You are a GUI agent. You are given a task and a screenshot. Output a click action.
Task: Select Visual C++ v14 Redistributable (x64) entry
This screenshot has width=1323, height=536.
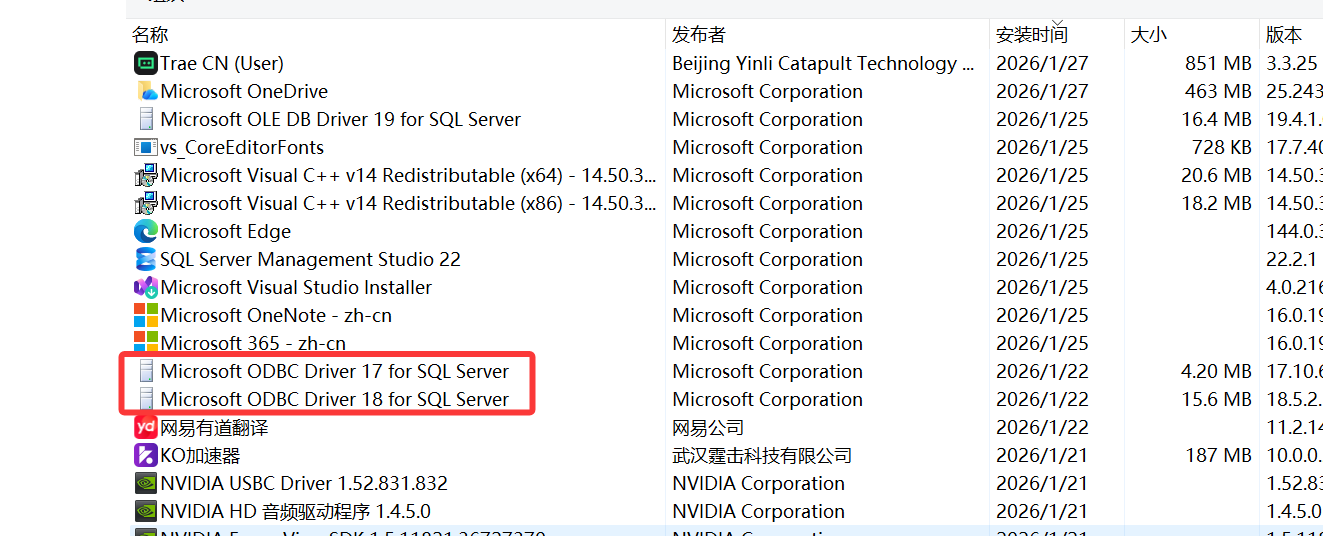point(409,175)
